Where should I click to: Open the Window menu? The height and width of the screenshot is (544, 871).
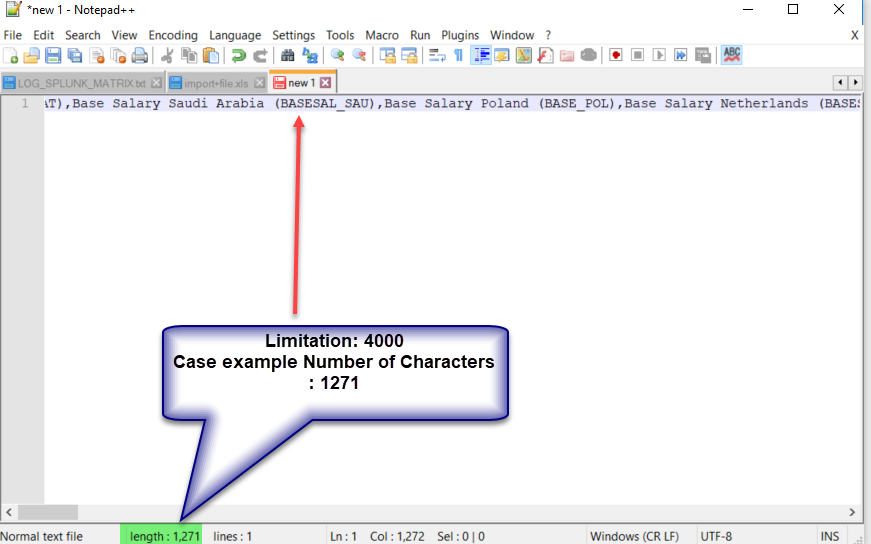512,35
